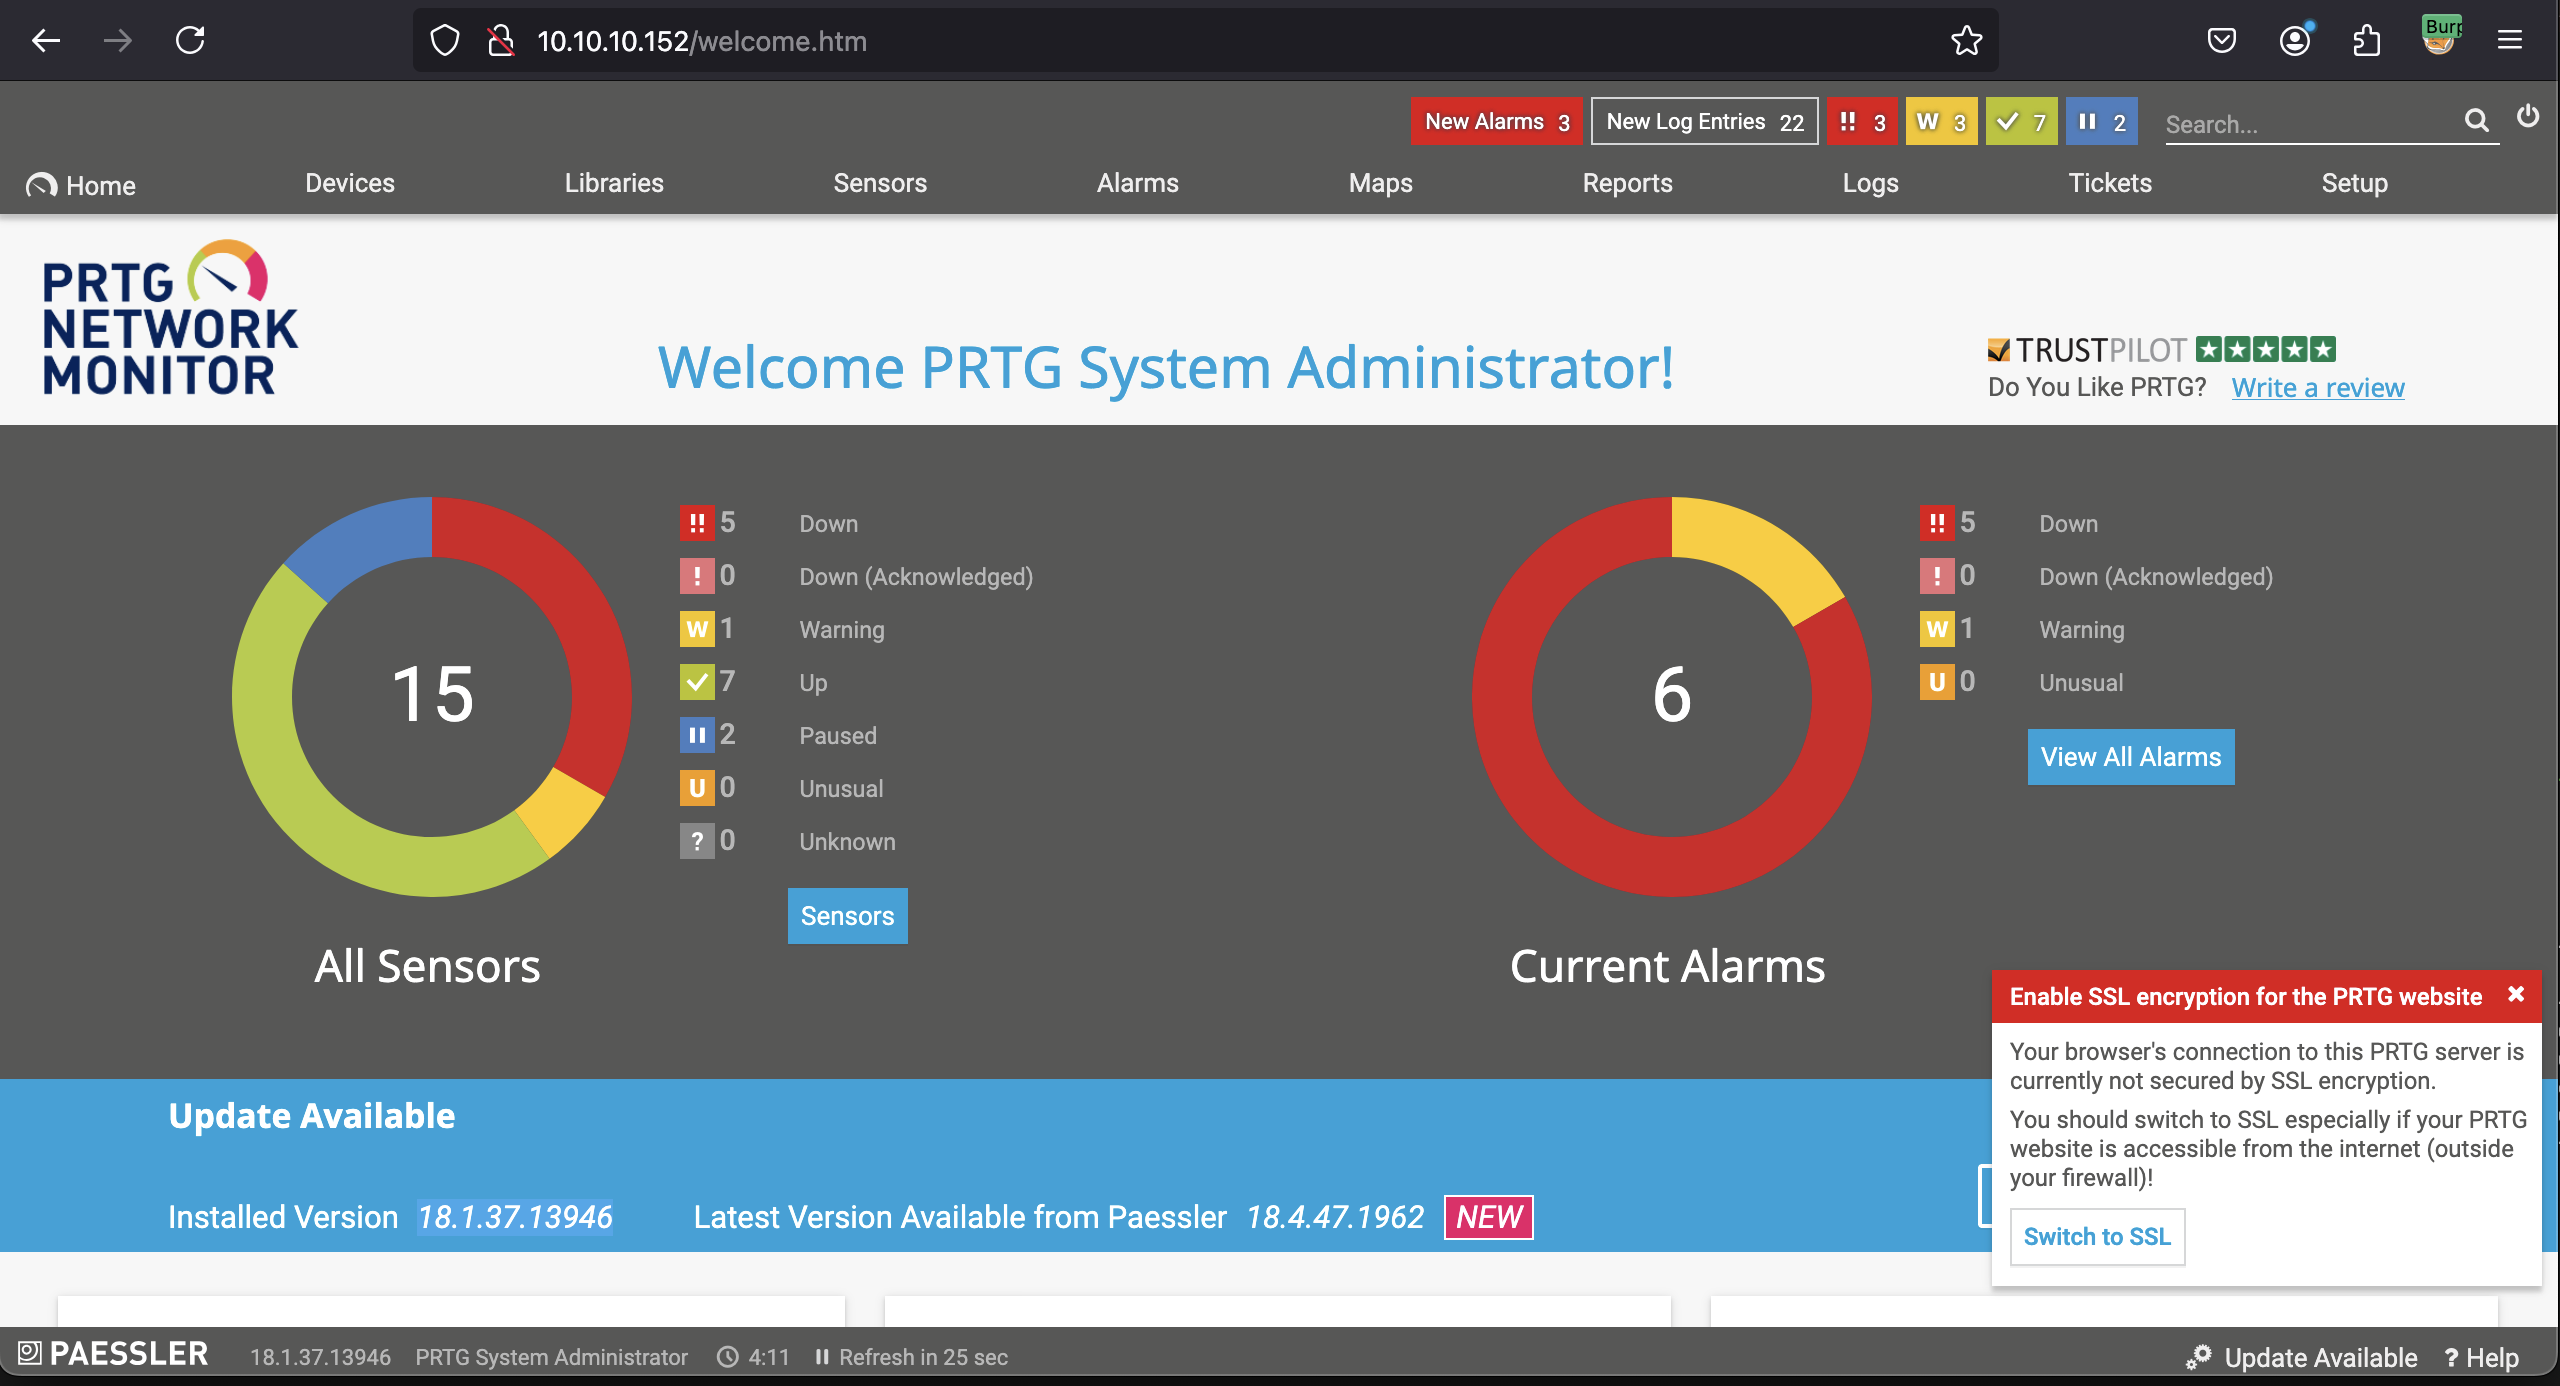Click the pink NEW badge
The image size is (2560, 1386).
pos(1489,1217)
